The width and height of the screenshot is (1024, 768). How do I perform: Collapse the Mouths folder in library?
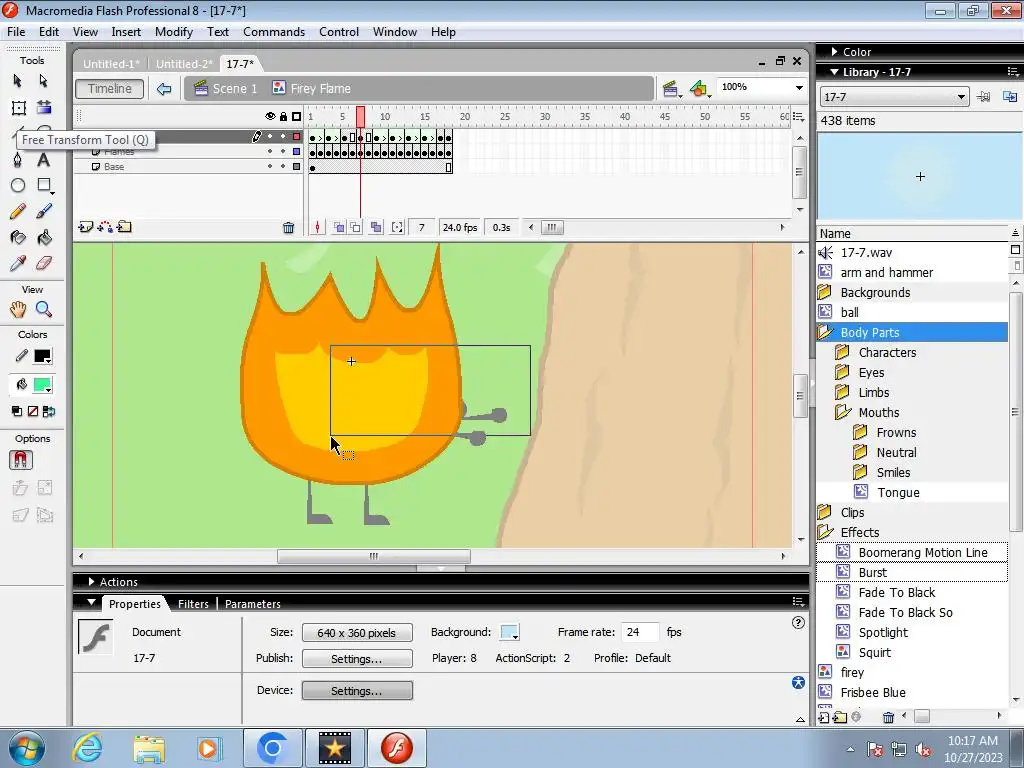[843, 412]
